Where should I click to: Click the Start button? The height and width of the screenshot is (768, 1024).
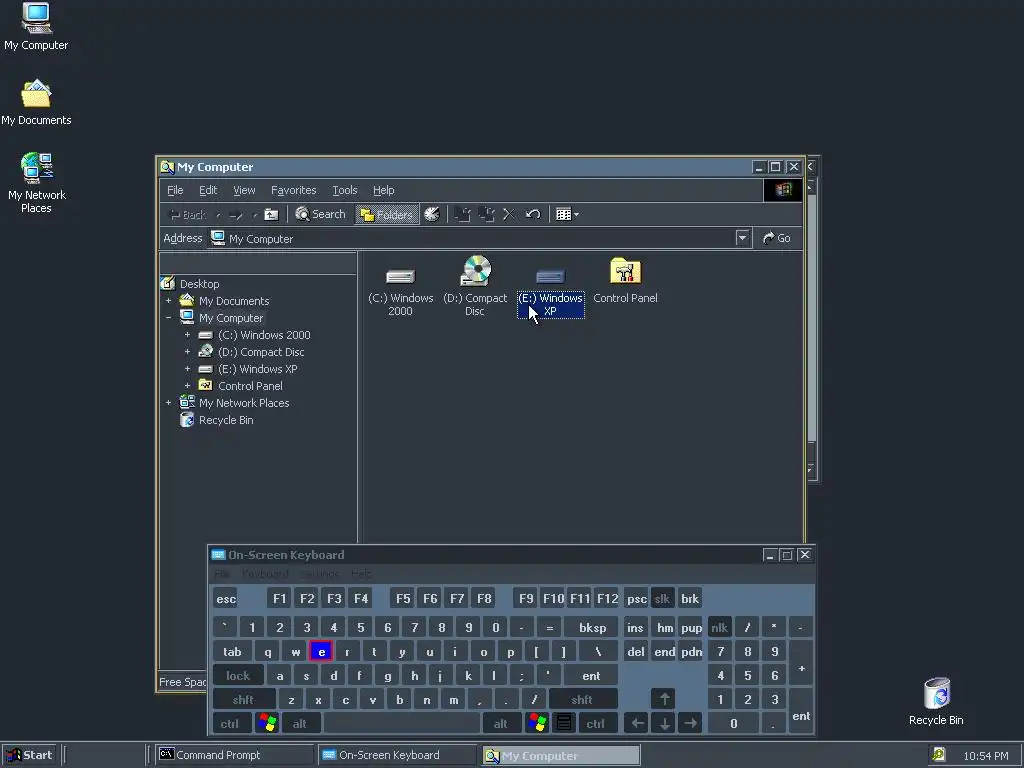coord(29,755)
